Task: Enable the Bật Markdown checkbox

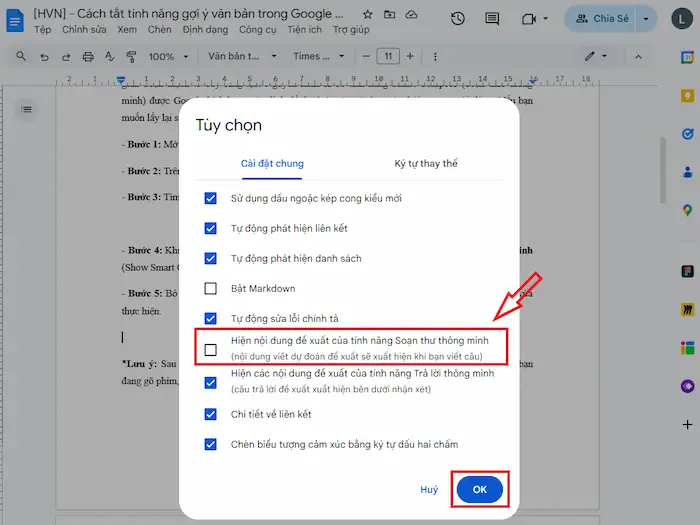Action: 210,288
